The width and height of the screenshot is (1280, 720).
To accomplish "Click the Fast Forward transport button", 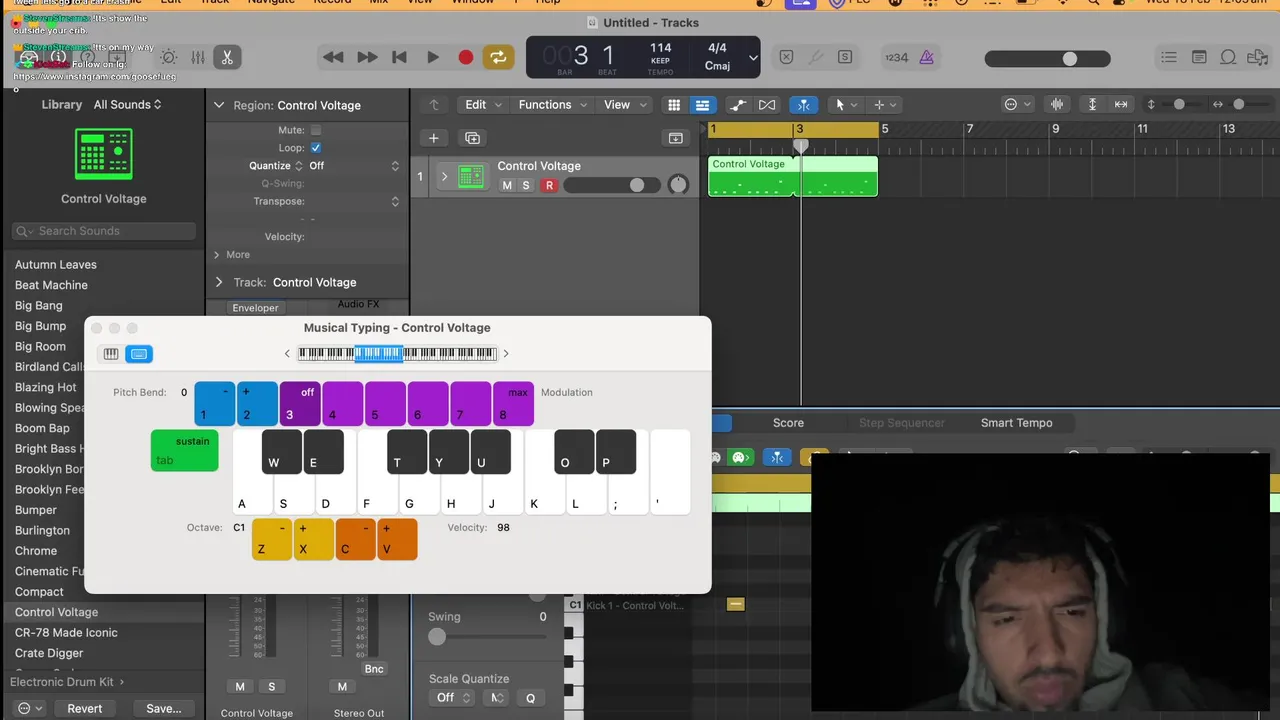I will pos(367,58).
